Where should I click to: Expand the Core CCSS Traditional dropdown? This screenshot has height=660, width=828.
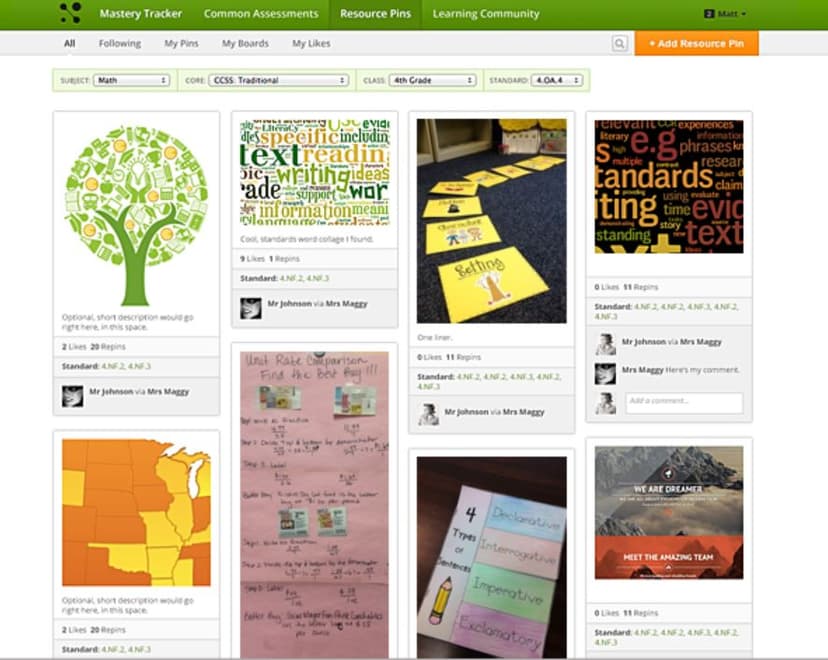click(x=278, y=80)
